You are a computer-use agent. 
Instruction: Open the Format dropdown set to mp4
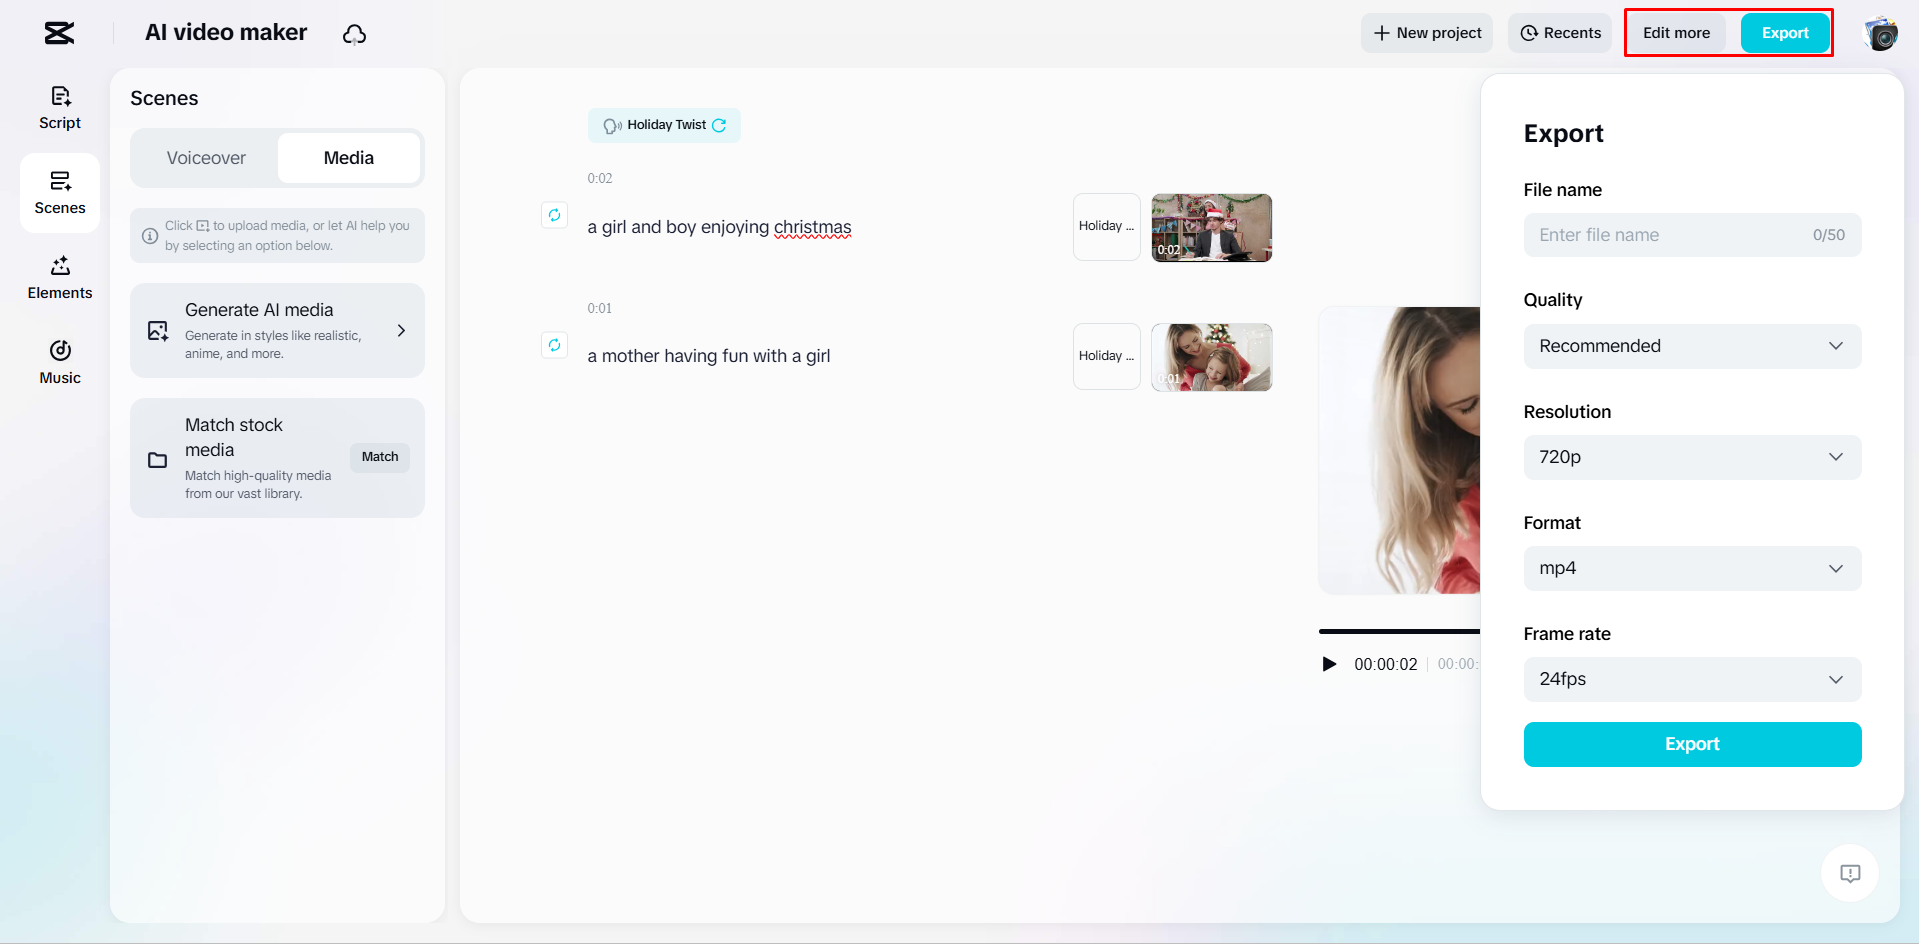[1692, 568]
